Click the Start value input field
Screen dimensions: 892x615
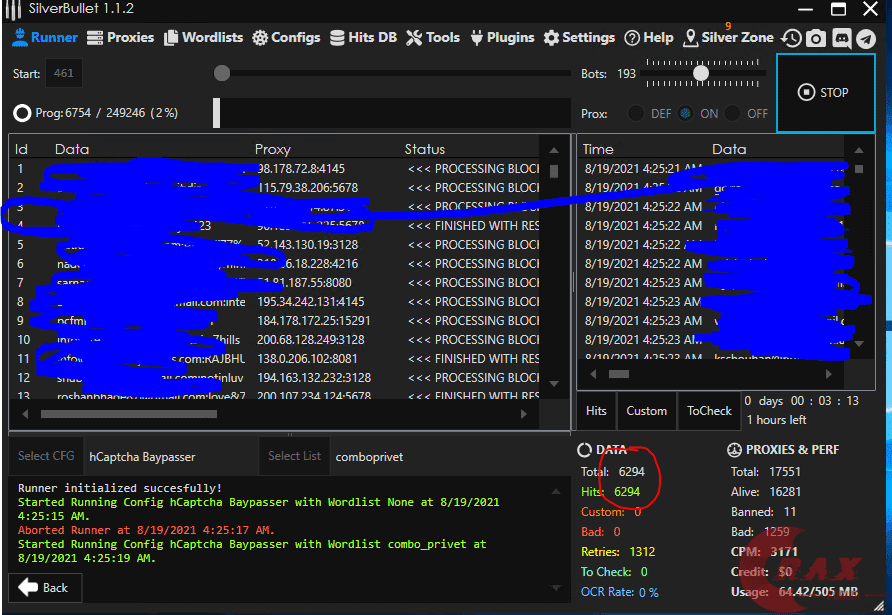coord(64,73)
